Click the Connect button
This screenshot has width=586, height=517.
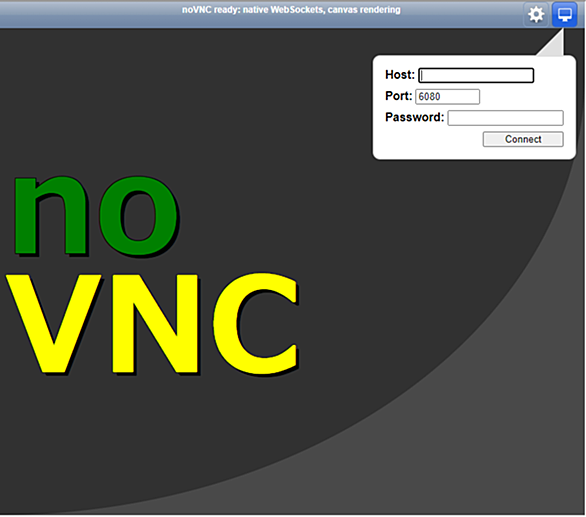tap(523, 139)
